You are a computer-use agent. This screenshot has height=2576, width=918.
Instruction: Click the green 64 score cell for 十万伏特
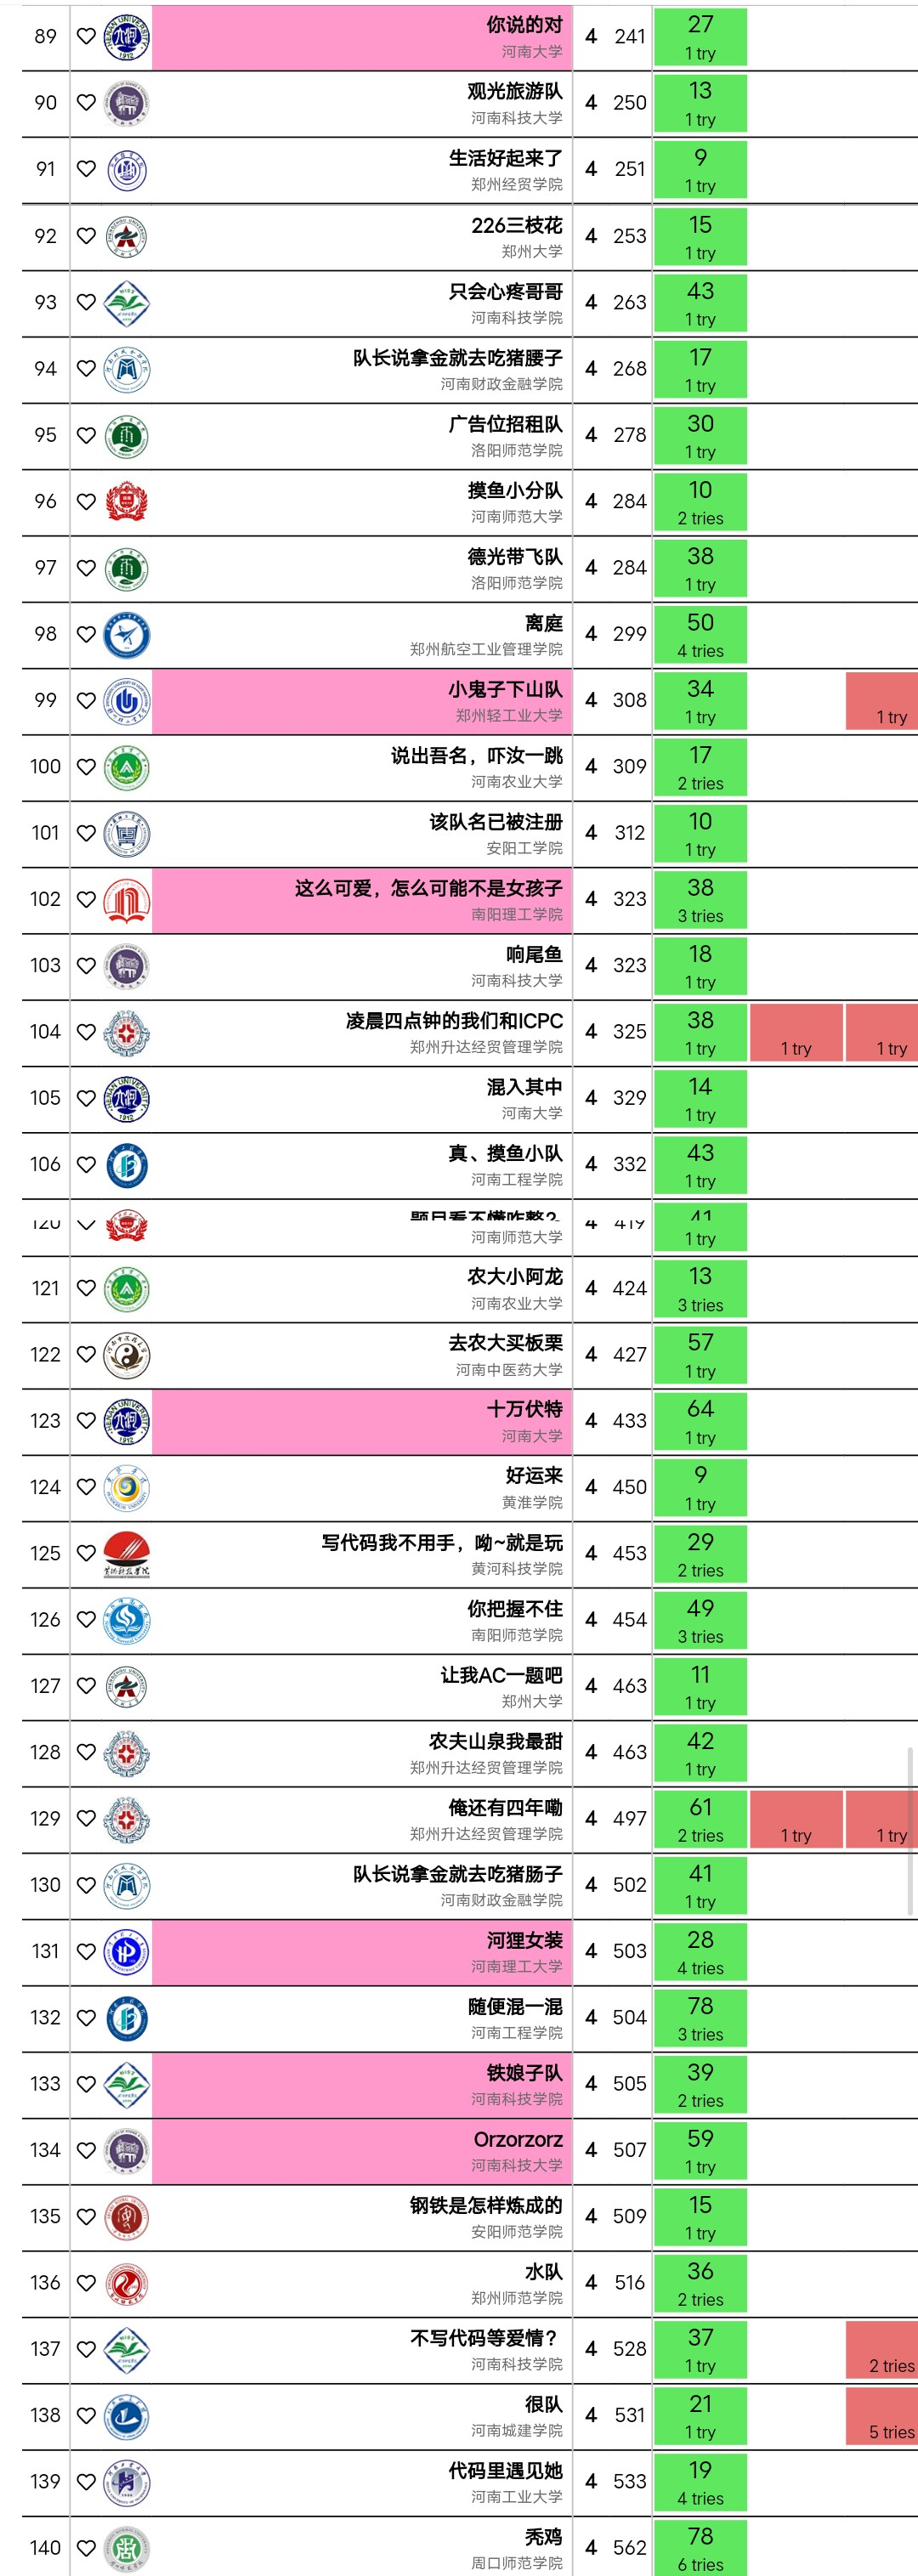tap(700, 1420)
